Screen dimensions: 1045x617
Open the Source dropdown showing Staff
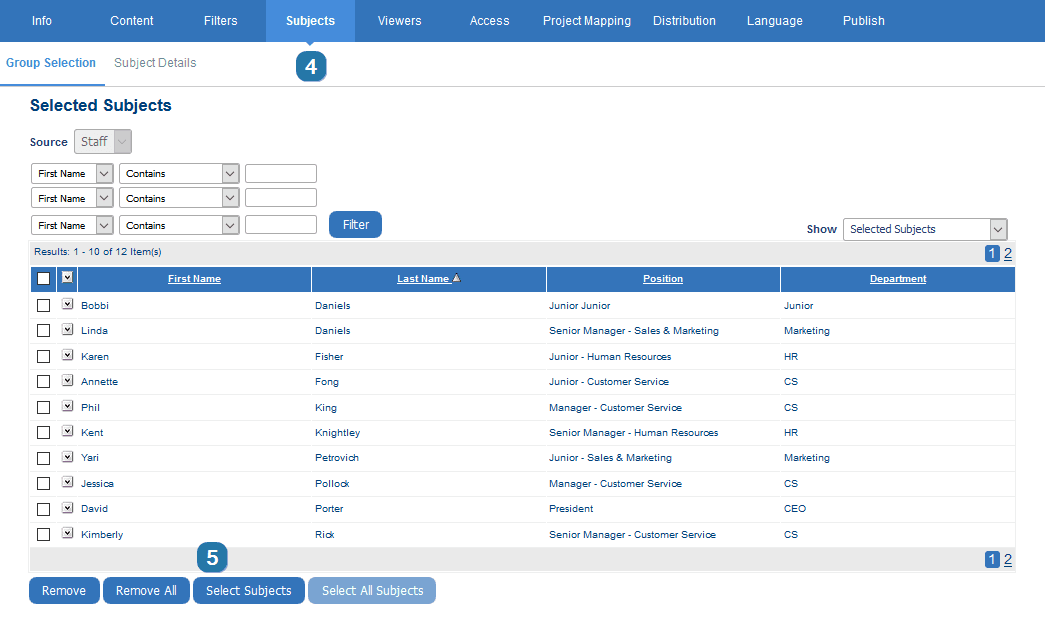coord(102,141)
